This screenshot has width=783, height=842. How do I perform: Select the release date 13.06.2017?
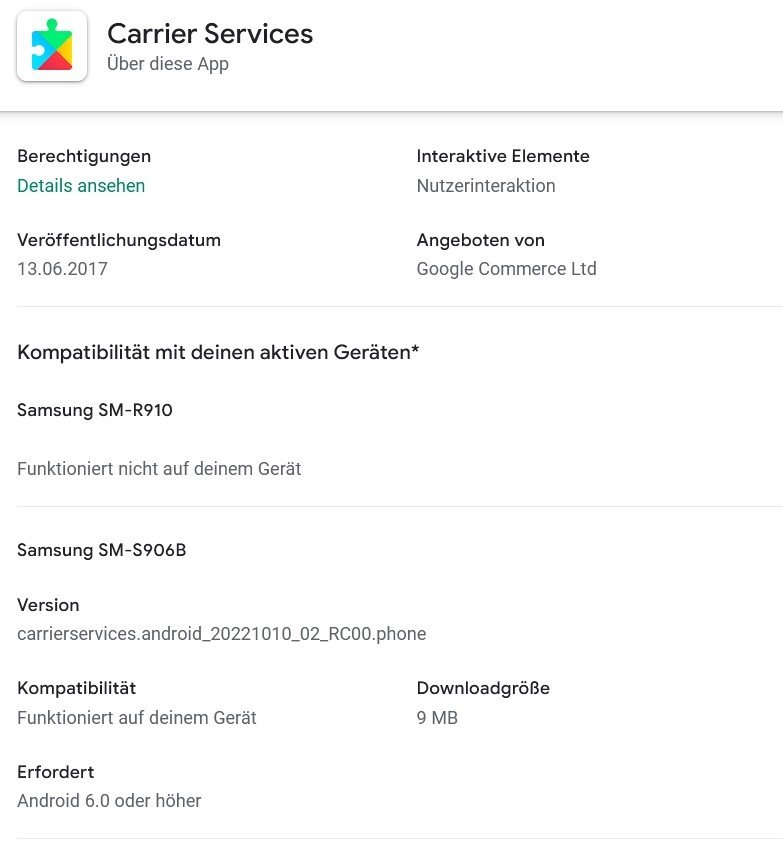point(62,269)
